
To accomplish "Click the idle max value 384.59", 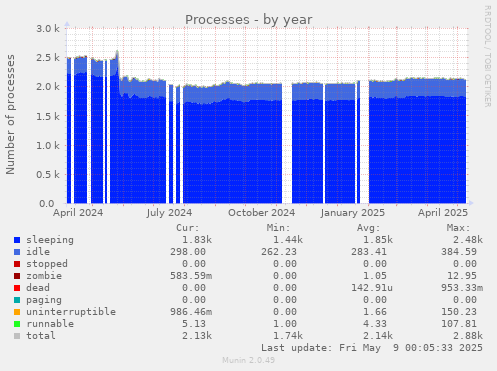I will coord(459,252).
